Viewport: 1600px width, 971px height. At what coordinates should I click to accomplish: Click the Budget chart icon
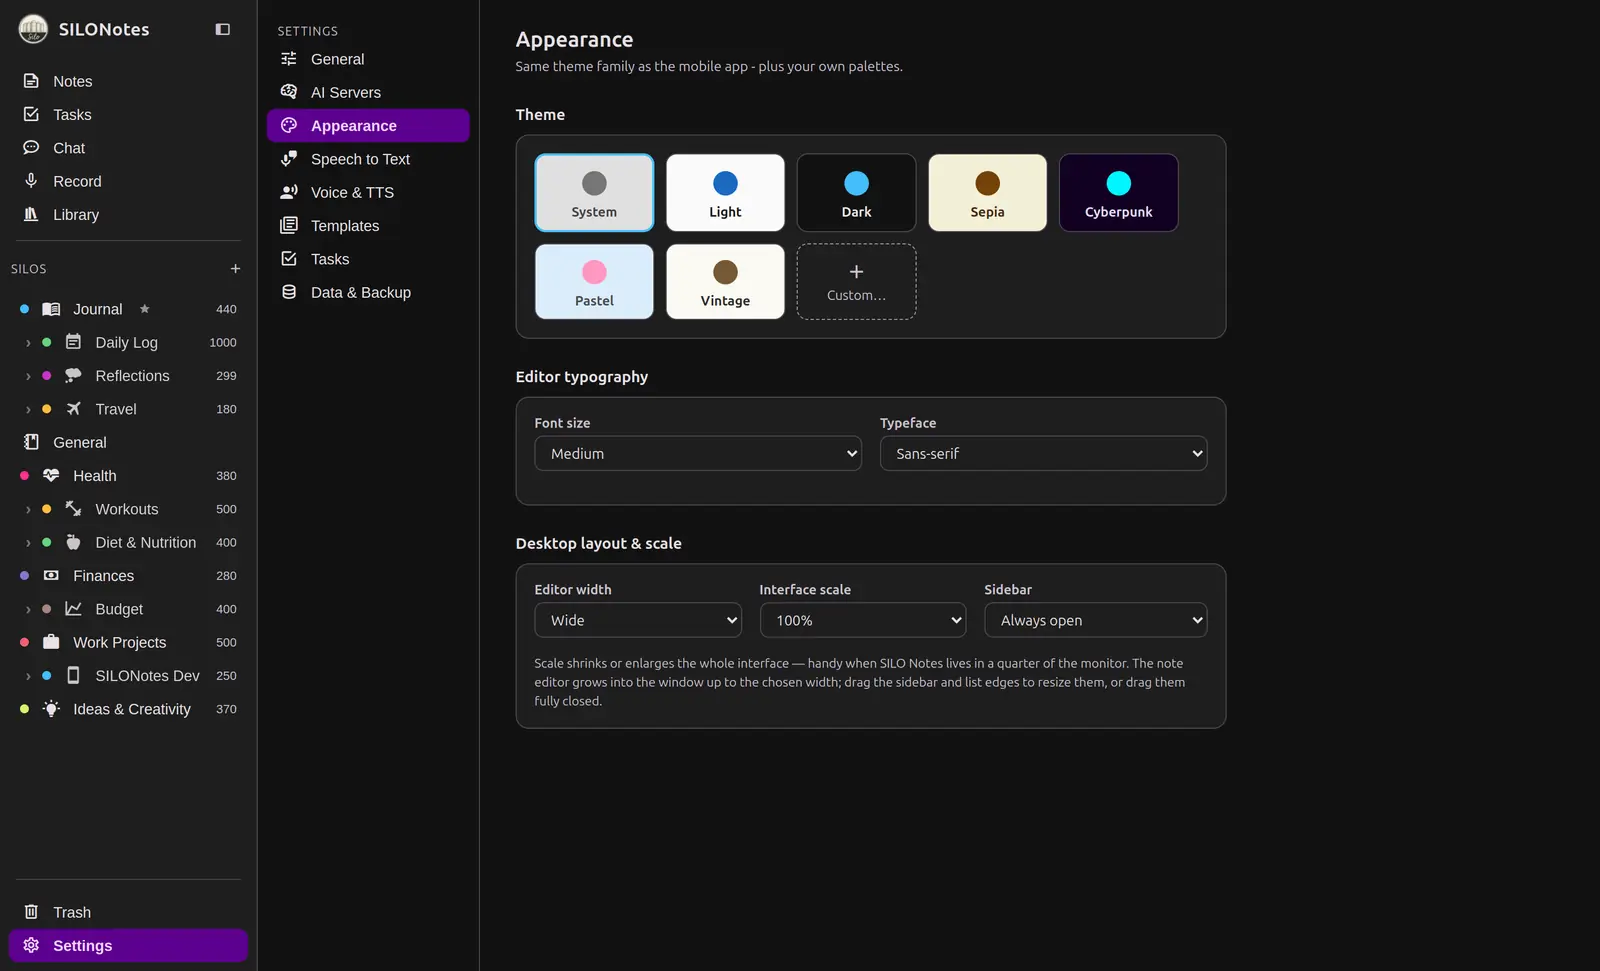[x=73, y=609]
